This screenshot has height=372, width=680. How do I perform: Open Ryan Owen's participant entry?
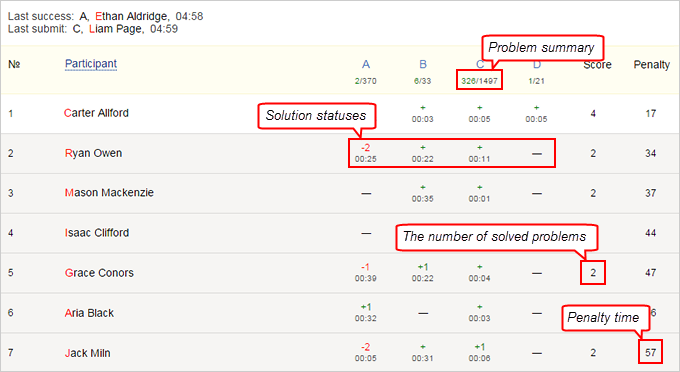pyautogui.click(x=93, y=153)
